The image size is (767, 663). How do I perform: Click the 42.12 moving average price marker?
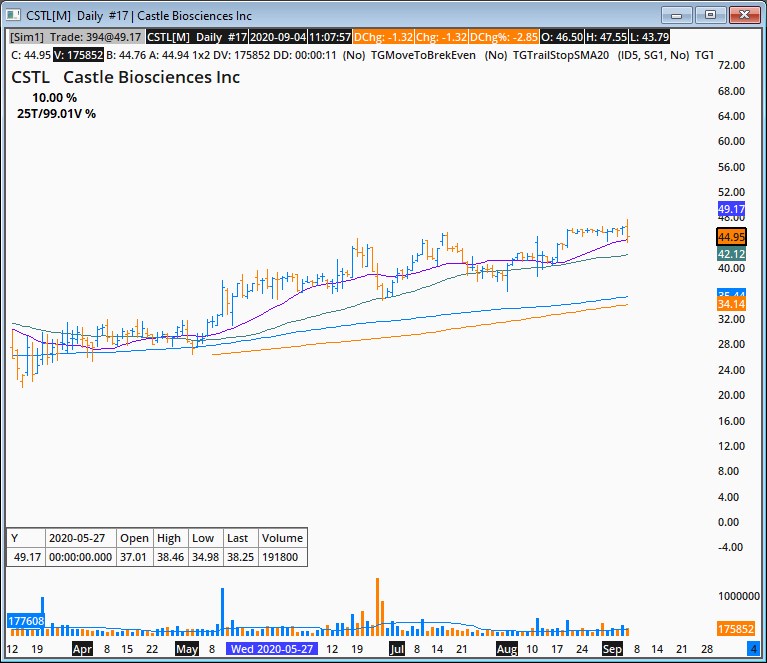[x=731, y=254]
